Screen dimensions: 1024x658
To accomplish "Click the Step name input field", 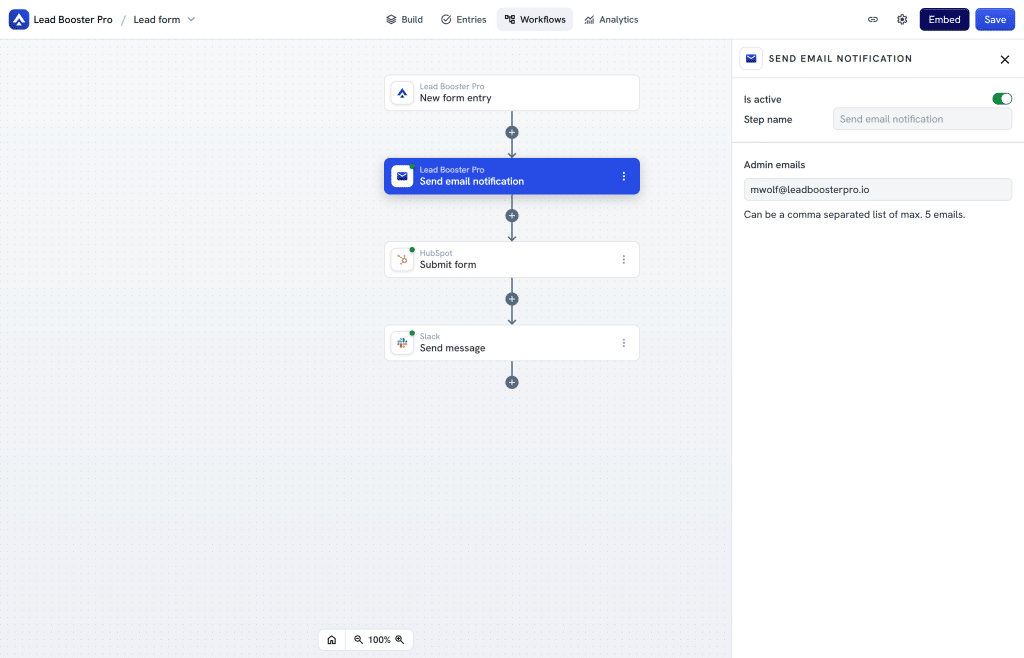I will point(922,119).
